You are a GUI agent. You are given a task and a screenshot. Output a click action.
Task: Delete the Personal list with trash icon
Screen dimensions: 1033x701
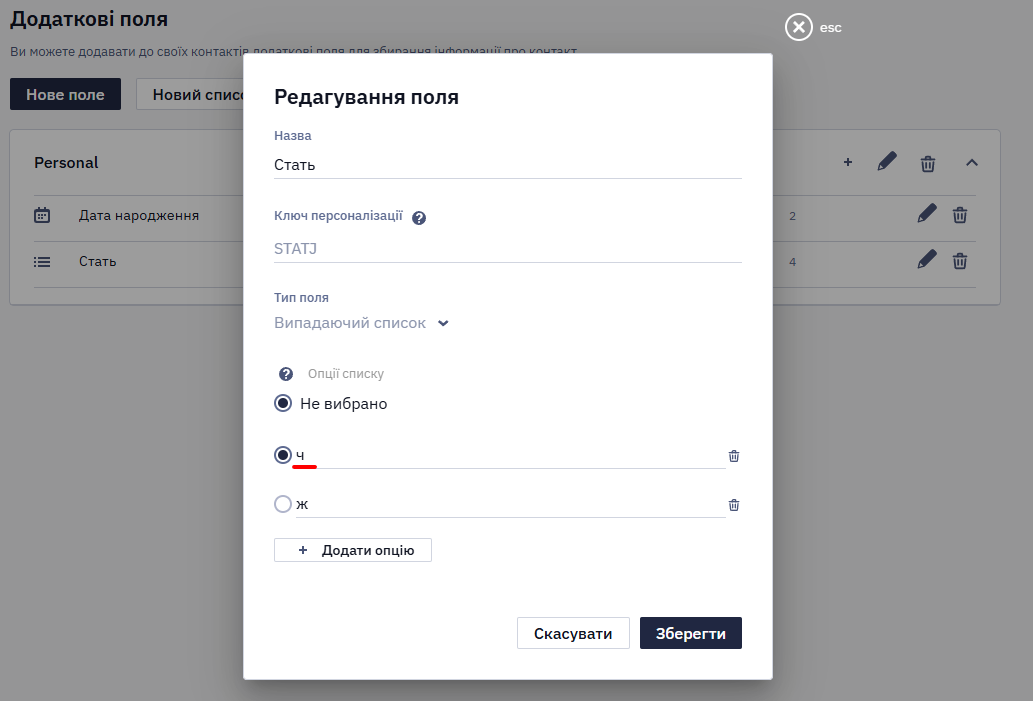point(928,163)
